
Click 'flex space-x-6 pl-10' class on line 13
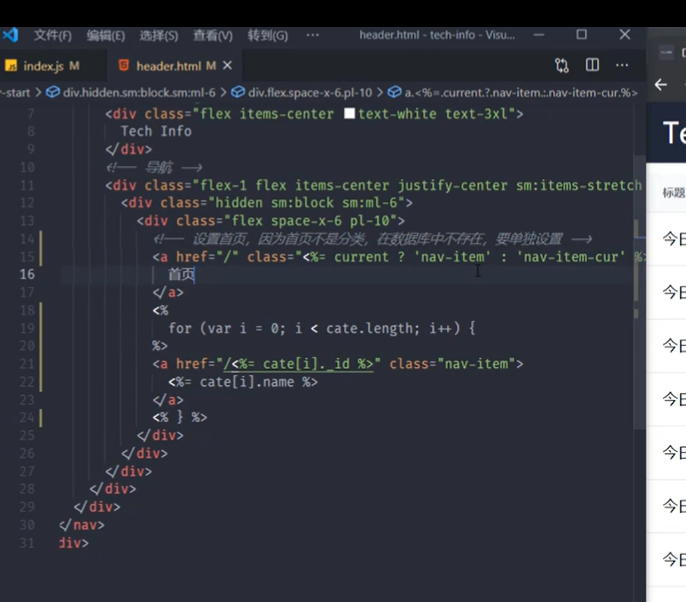coord(313,220)
